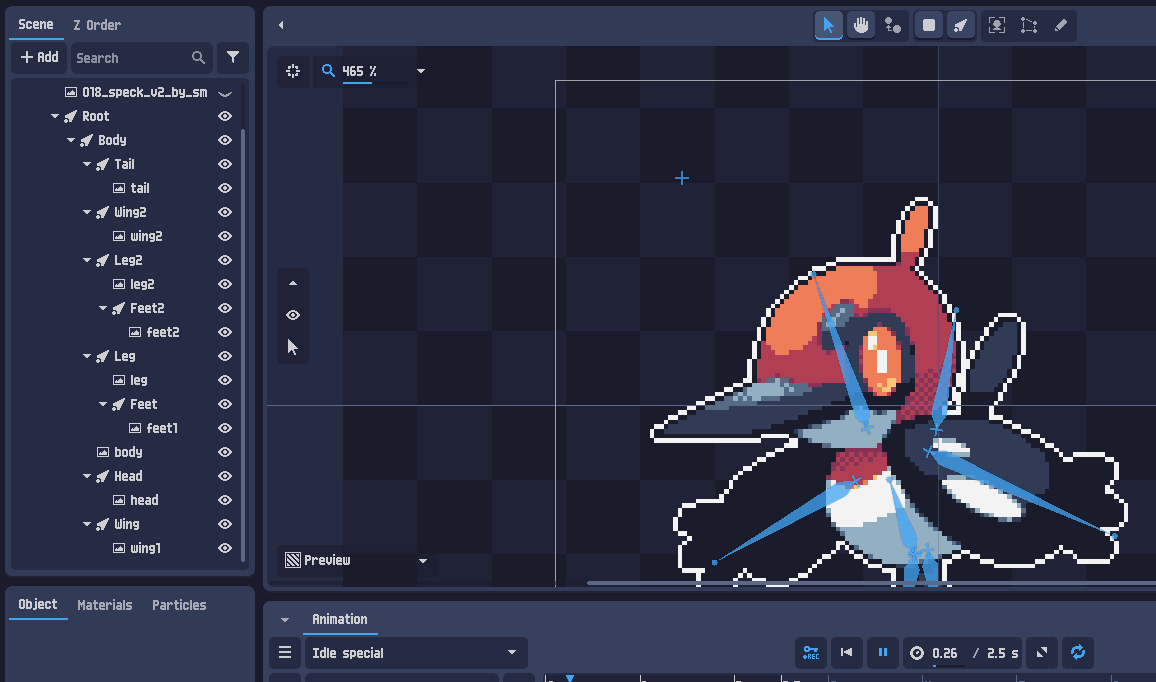Viewport: 1156px width, 682px height.
Task: Toggle visibility of feet2 sprite
Action: pos(225,332)
